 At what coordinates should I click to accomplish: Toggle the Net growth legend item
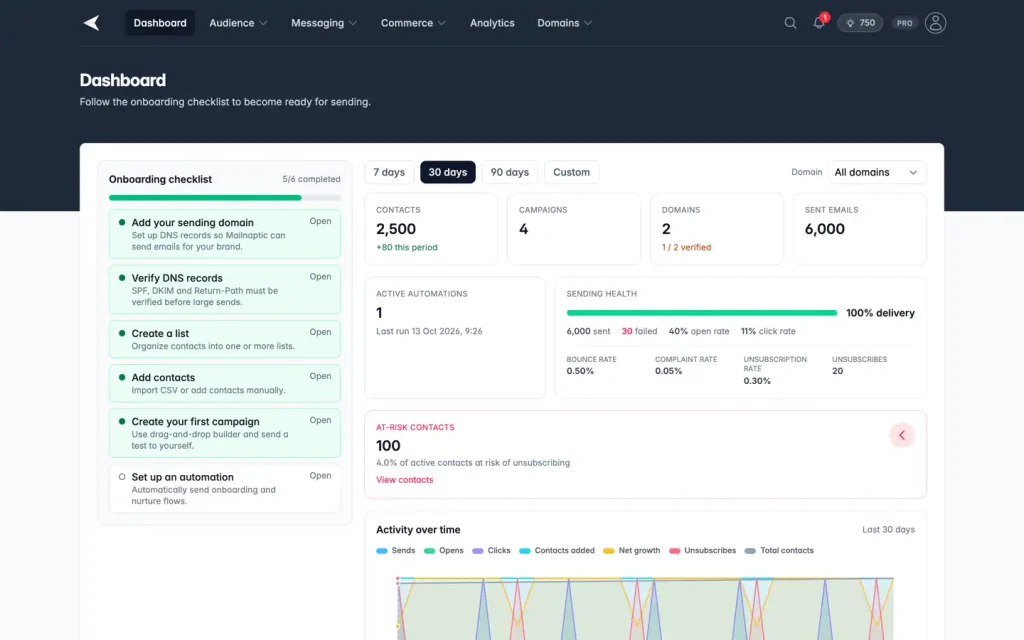(632, 551)
